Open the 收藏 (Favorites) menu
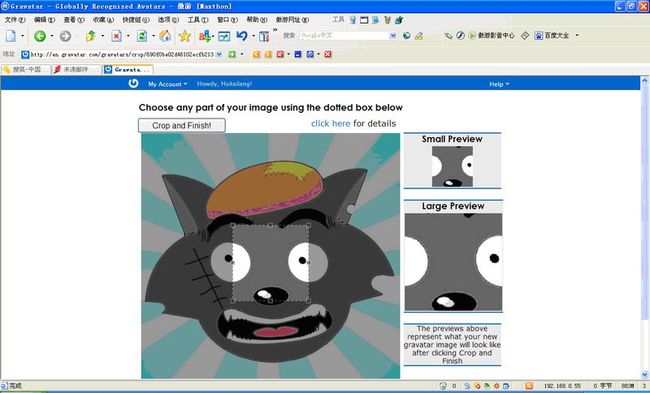650x393 pixels. (x=103, y=19)
